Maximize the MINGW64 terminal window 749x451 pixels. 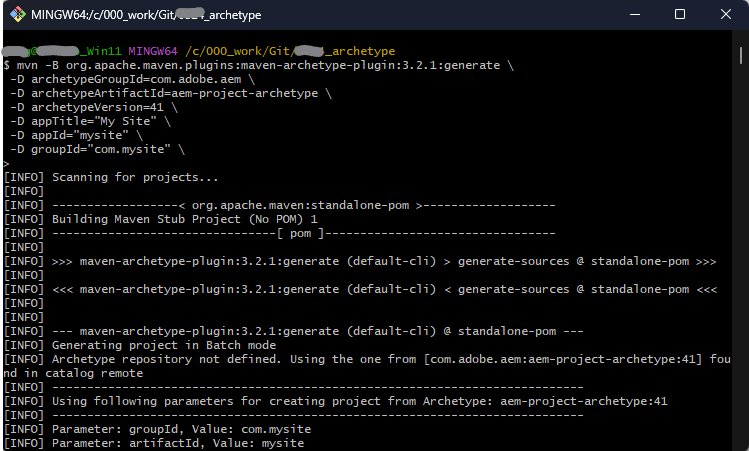click(680, 14)
